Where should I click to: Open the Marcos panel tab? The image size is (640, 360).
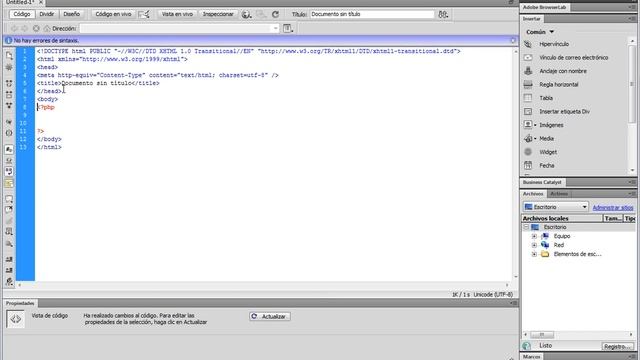[531, 357]
